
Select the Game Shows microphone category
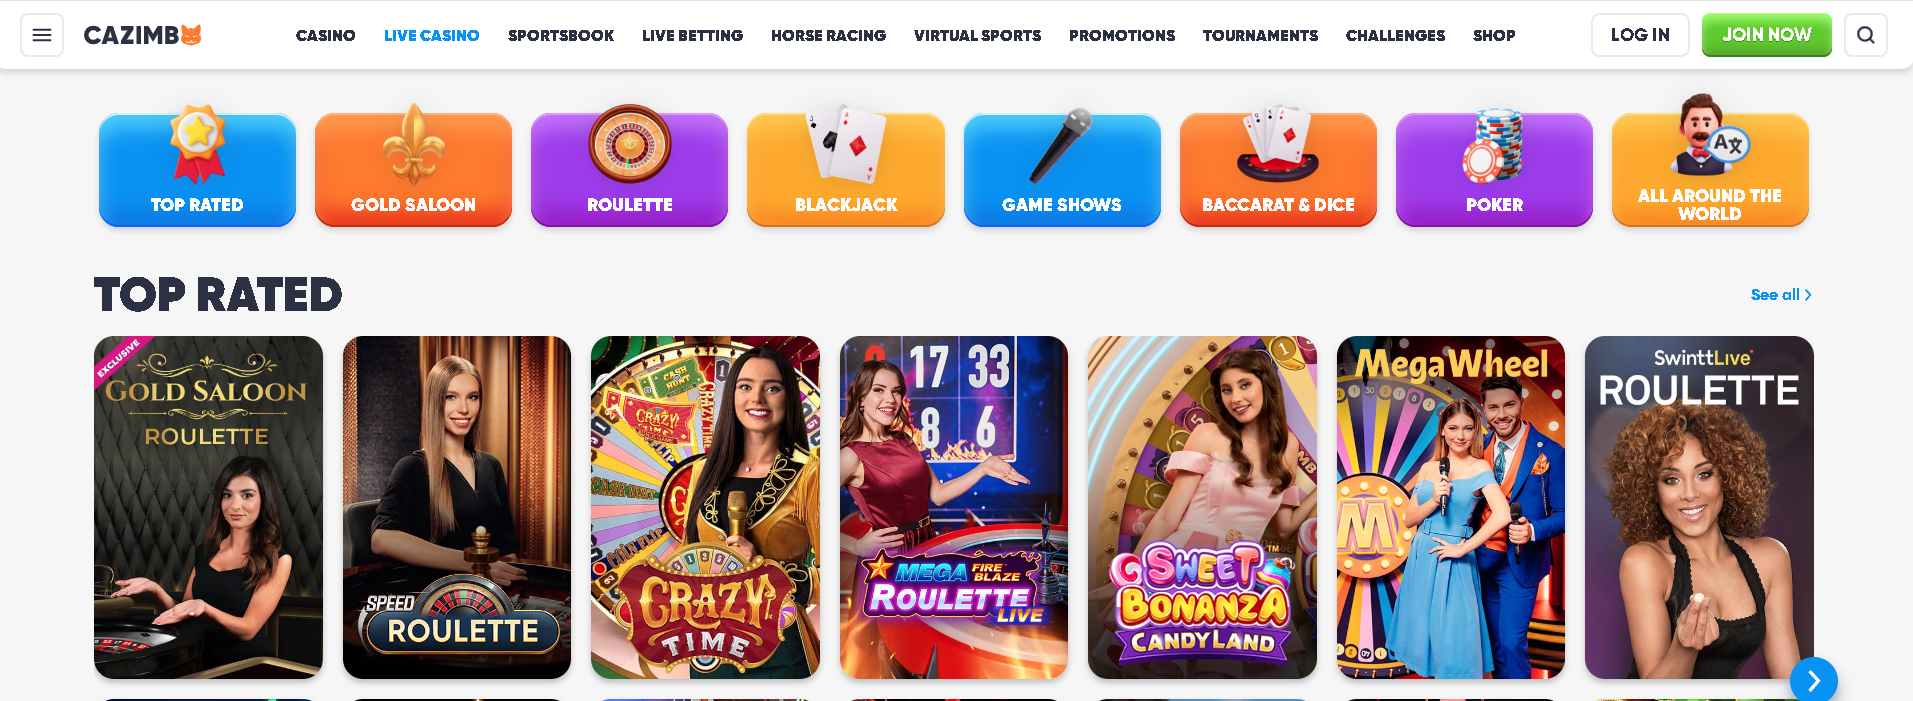(x=1062, y=168)
